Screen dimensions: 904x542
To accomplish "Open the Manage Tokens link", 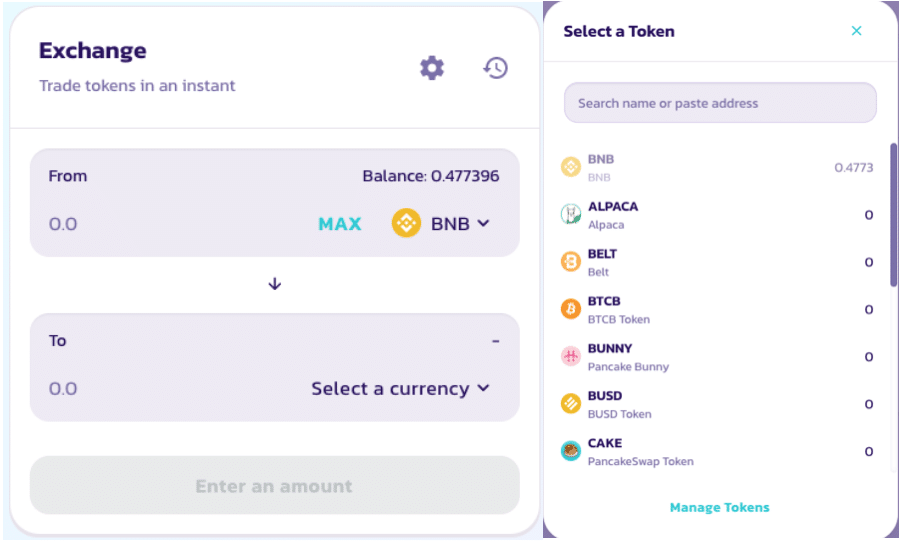I will coord(719,507).
